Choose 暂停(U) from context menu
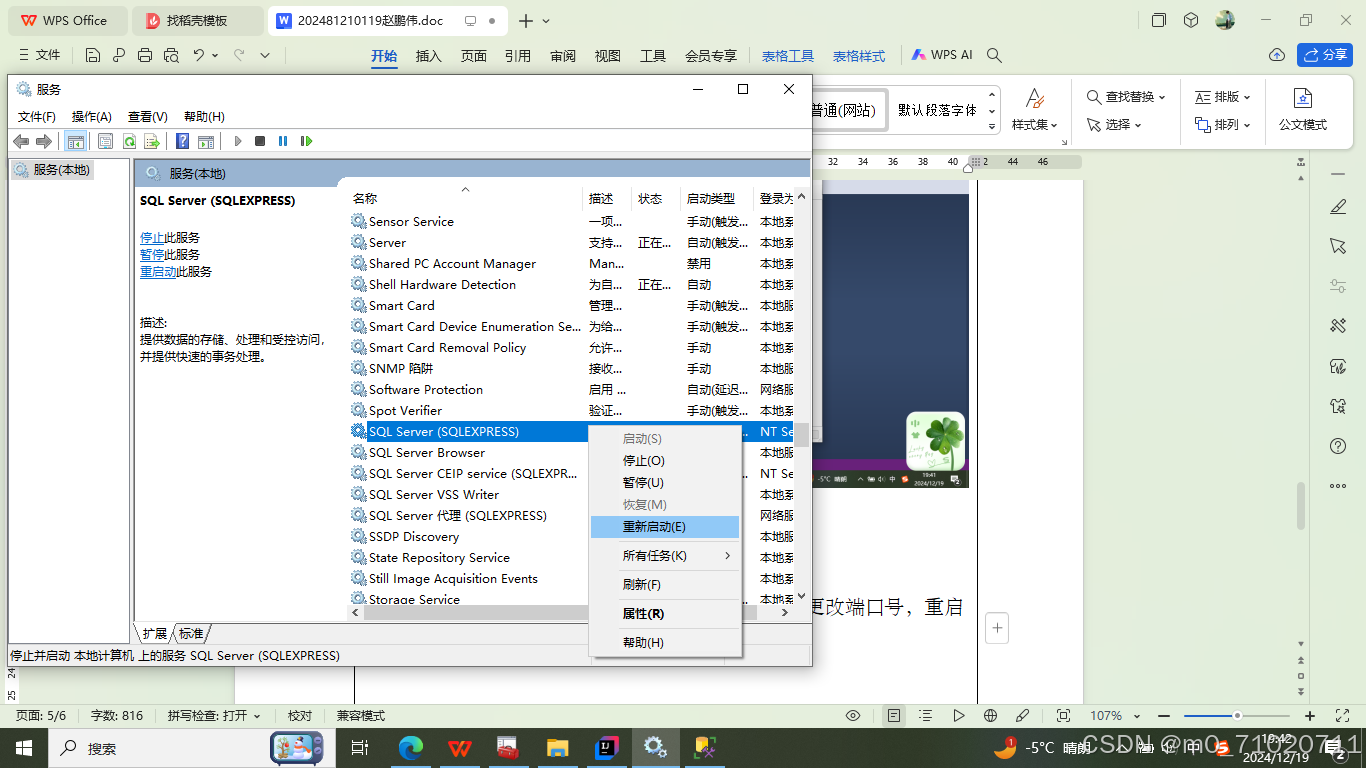The width and height of the screenshot is (1366, 768). pyautogui.click(x=665, y=483)
